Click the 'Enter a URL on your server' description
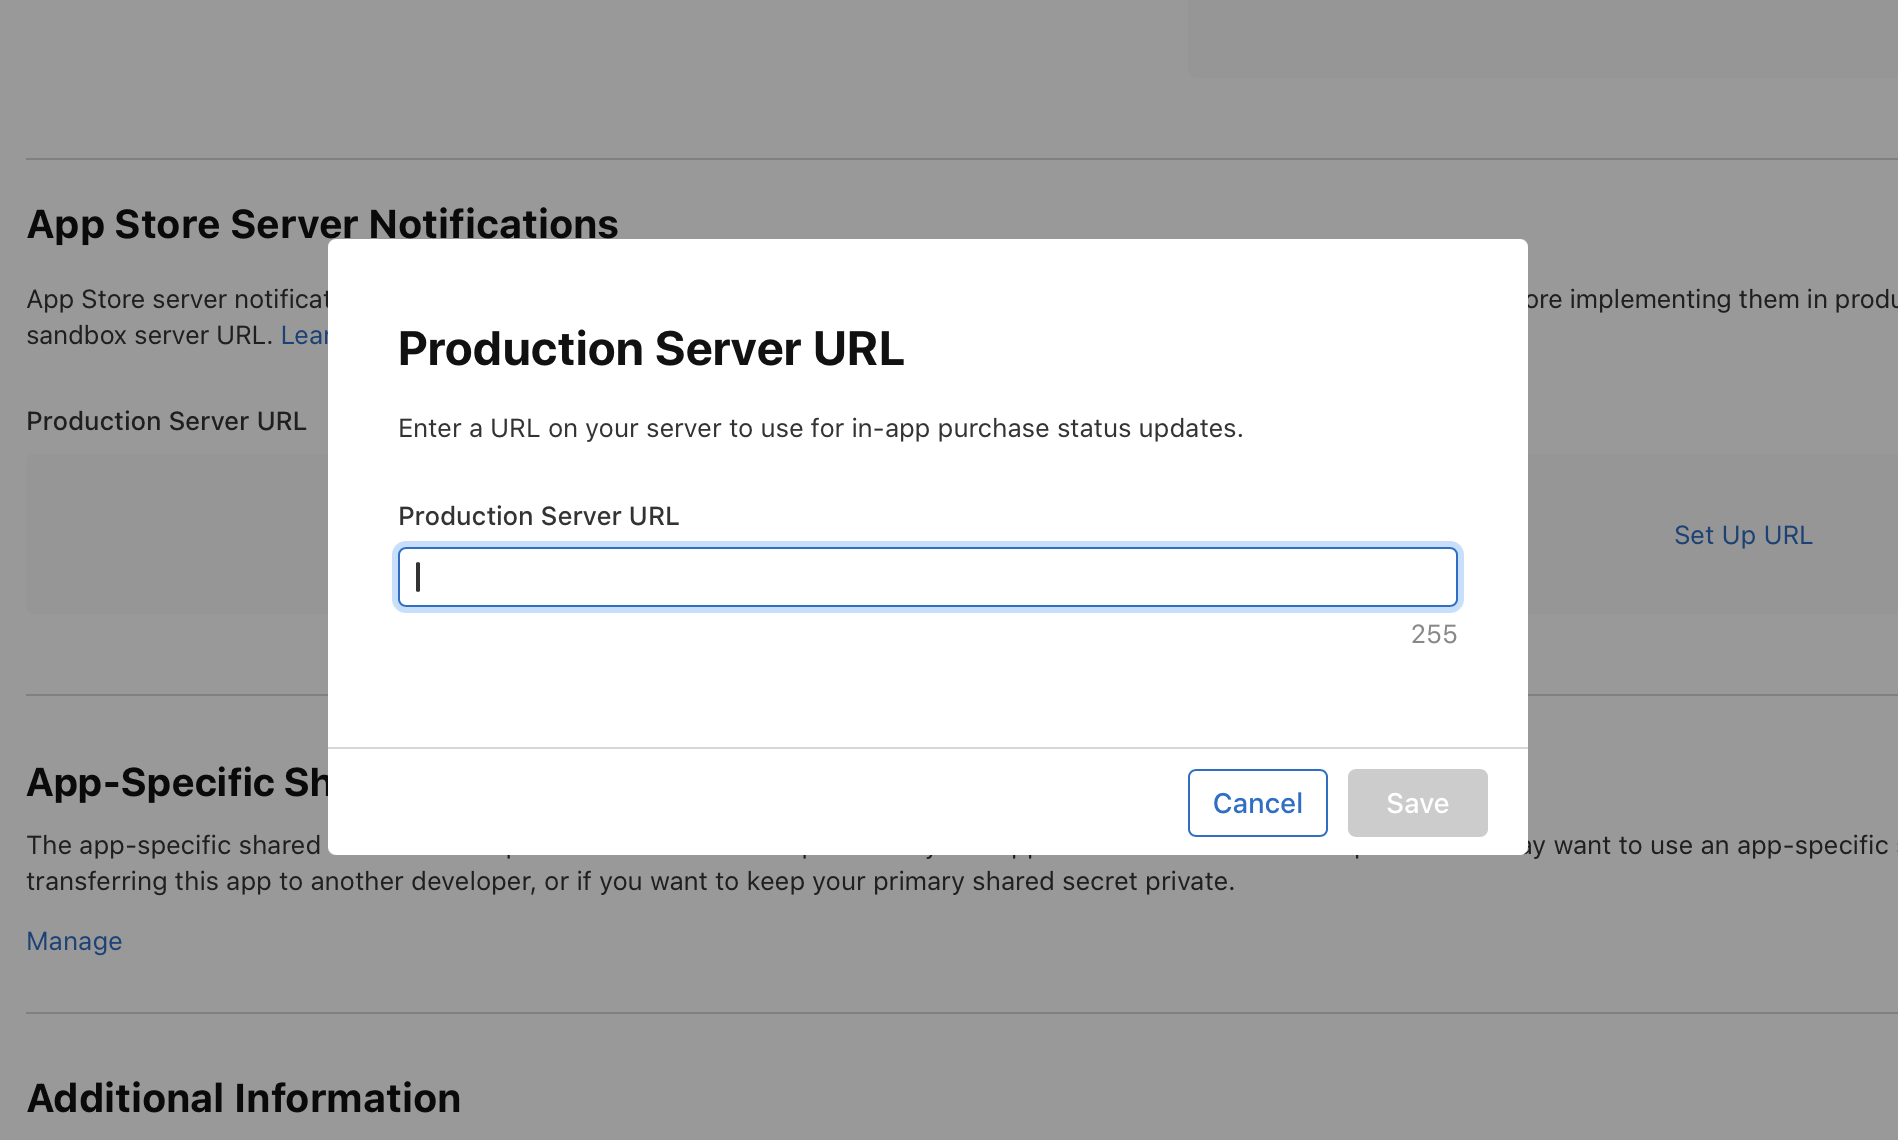The height and width of the screenshot is (1140, 1898). (820, 428)
